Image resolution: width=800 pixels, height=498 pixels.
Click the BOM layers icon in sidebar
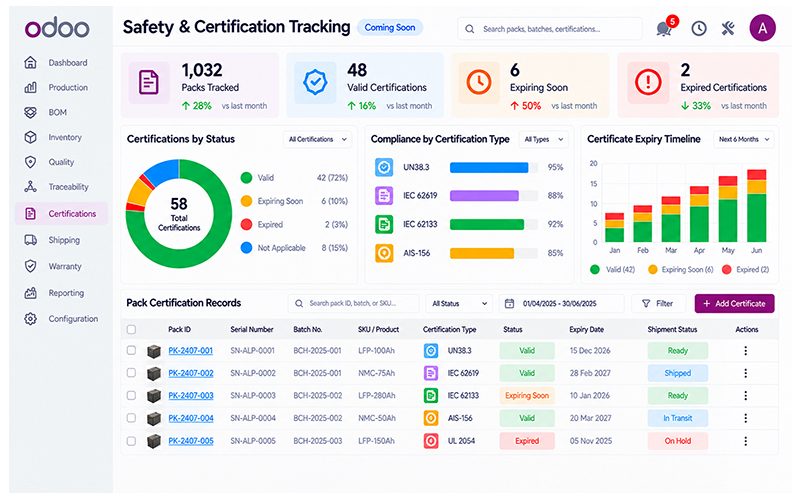coord(31,112)
